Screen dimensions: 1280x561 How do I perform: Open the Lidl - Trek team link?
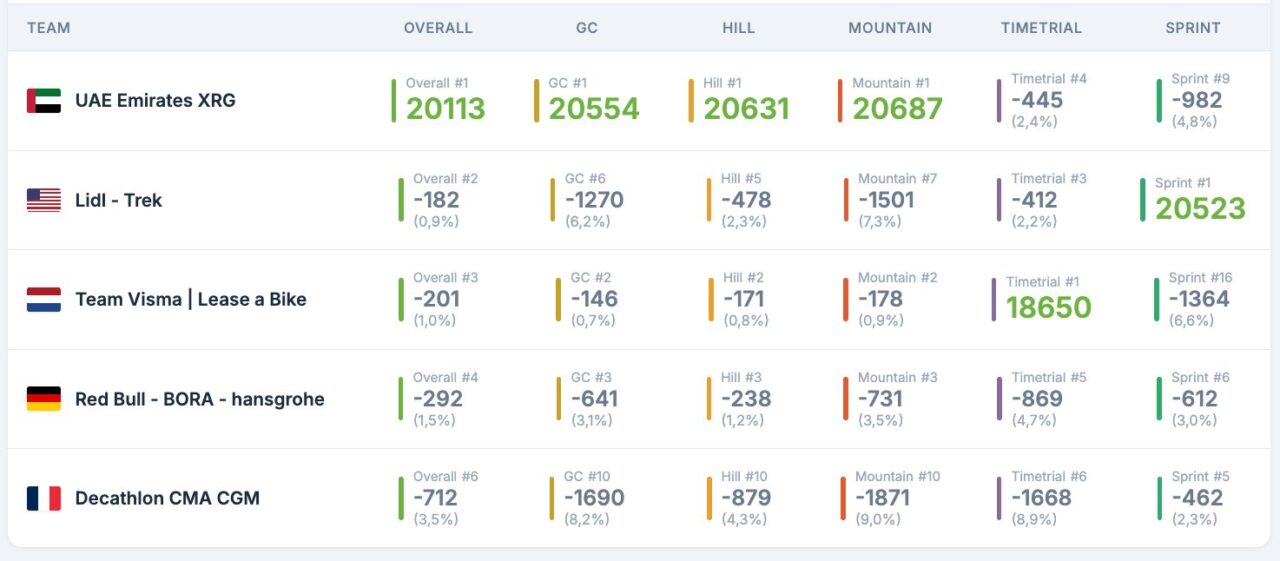point(118,200)
